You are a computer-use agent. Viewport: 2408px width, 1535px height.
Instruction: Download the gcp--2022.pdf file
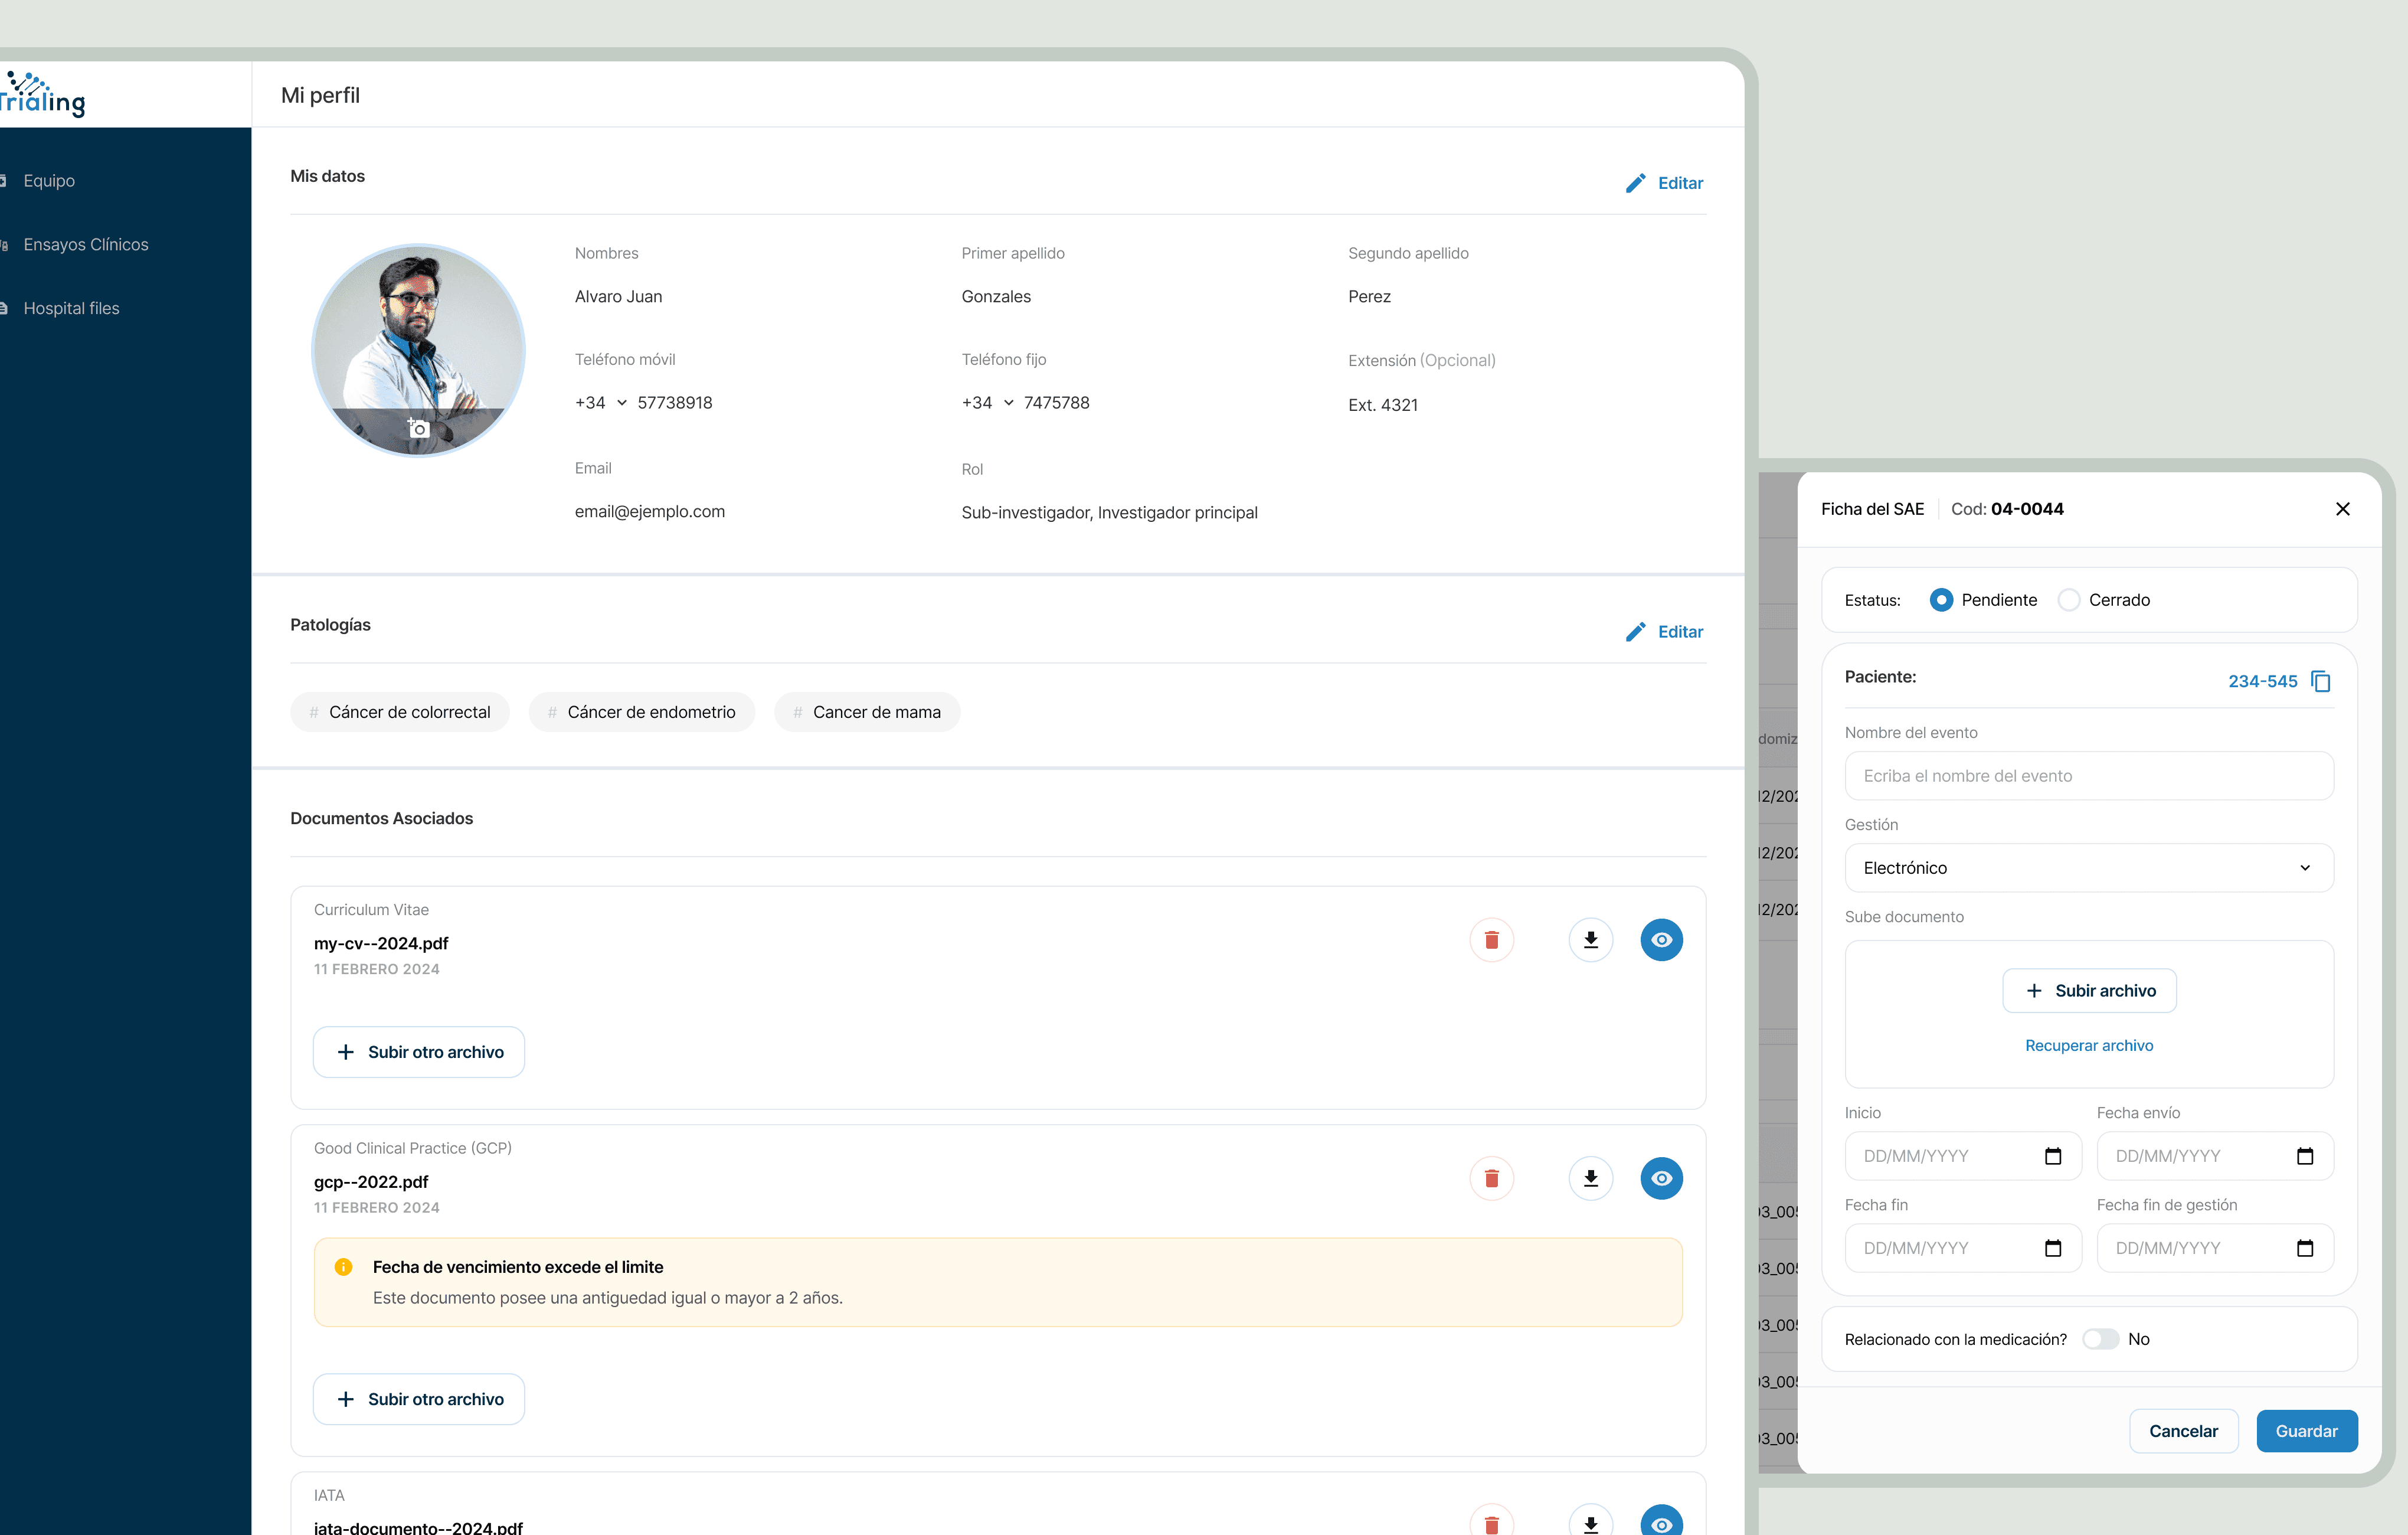pos(1590,1178)
